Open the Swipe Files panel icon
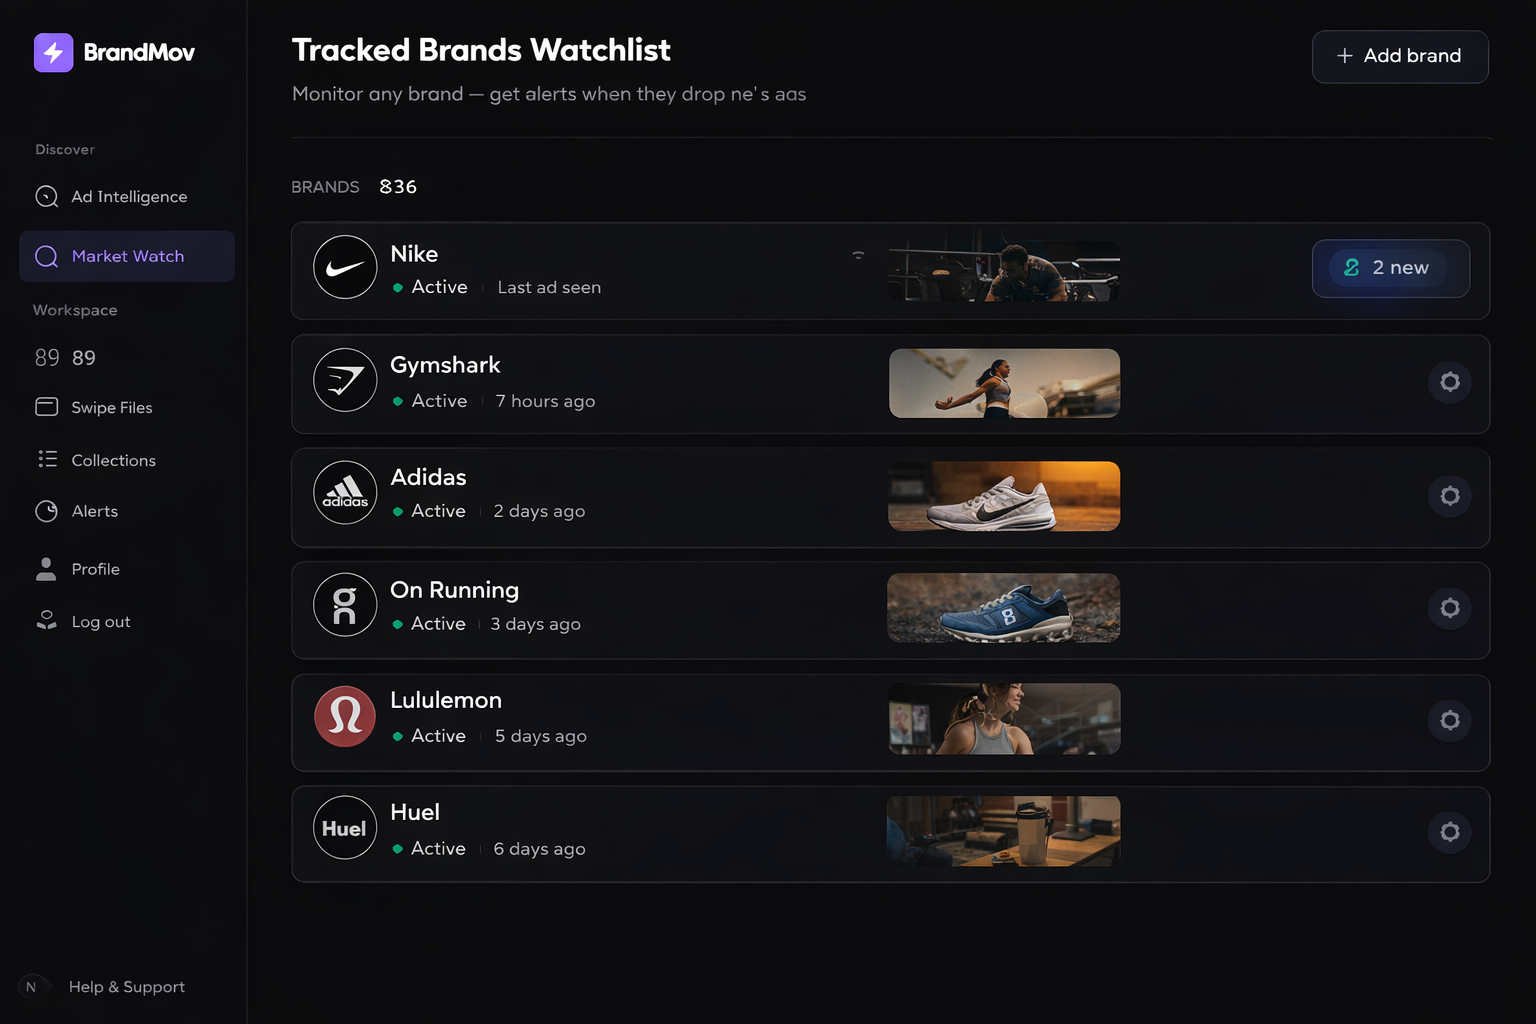The height and width of the screenshot is (1024, 1536). (46, 407)
